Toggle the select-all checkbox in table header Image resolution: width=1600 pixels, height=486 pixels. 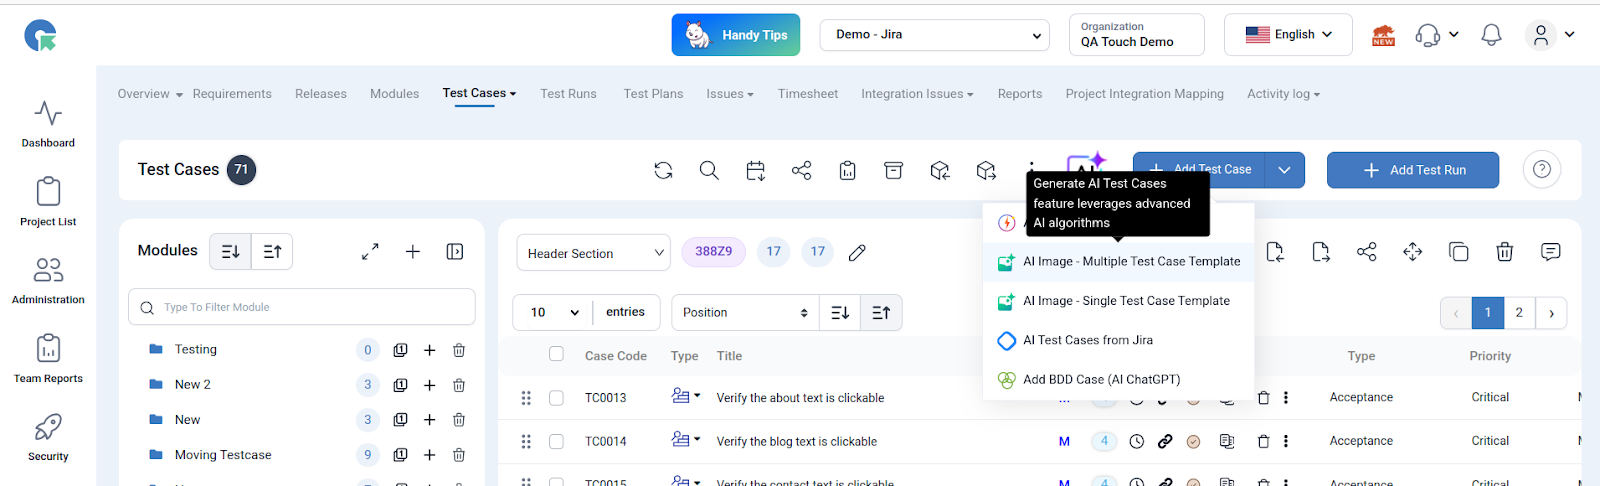pyautogui.click(x=557, y=354)
